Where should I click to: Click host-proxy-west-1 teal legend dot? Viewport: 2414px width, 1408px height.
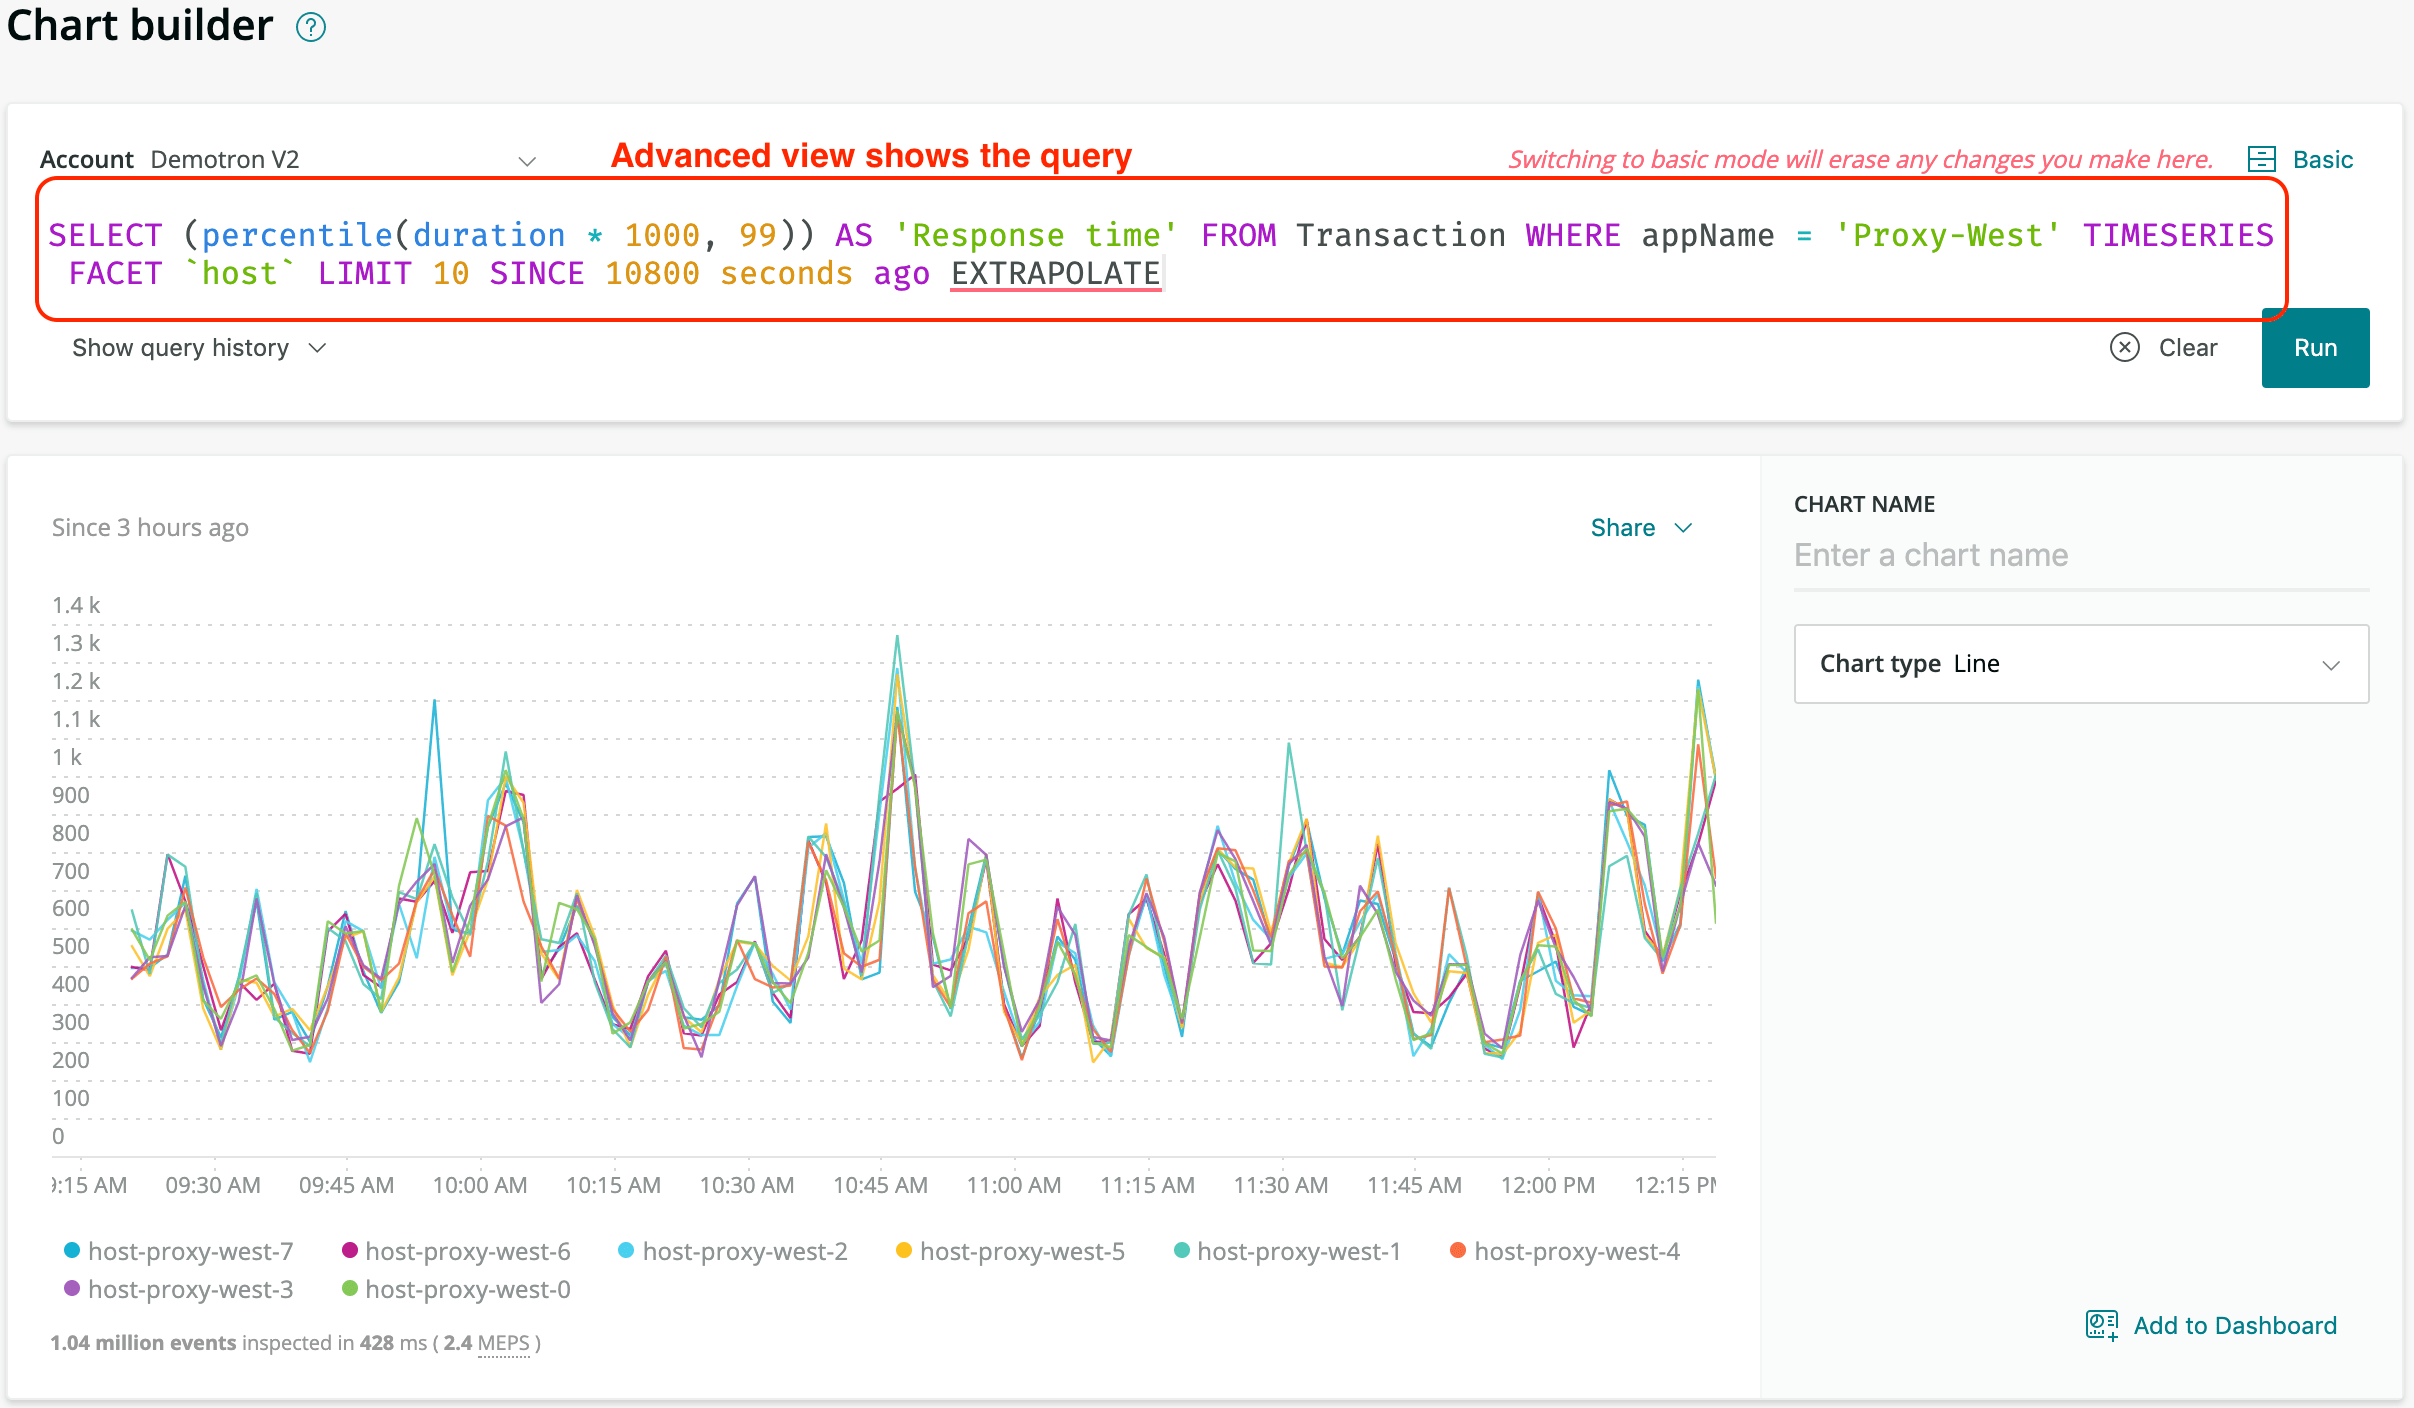click(1181, 1250)
